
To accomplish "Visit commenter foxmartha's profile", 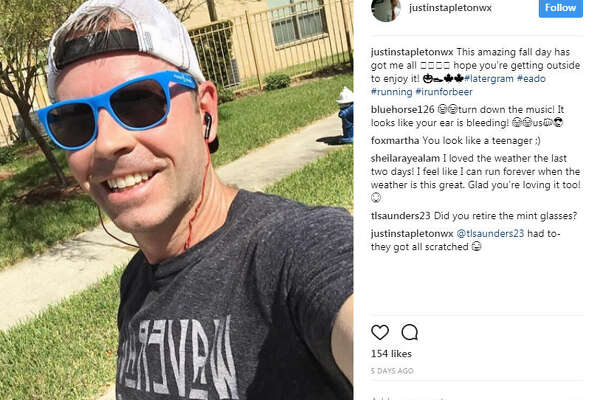I will (x=395, y=140).
